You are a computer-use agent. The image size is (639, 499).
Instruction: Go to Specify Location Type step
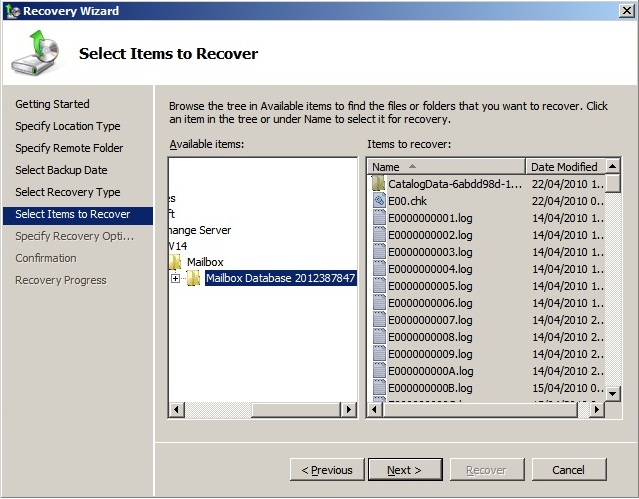coord(68,126)
